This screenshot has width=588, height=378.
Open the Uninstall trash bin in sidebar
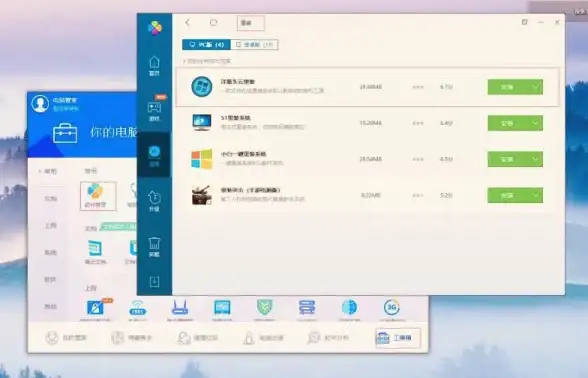coord(154,246)
